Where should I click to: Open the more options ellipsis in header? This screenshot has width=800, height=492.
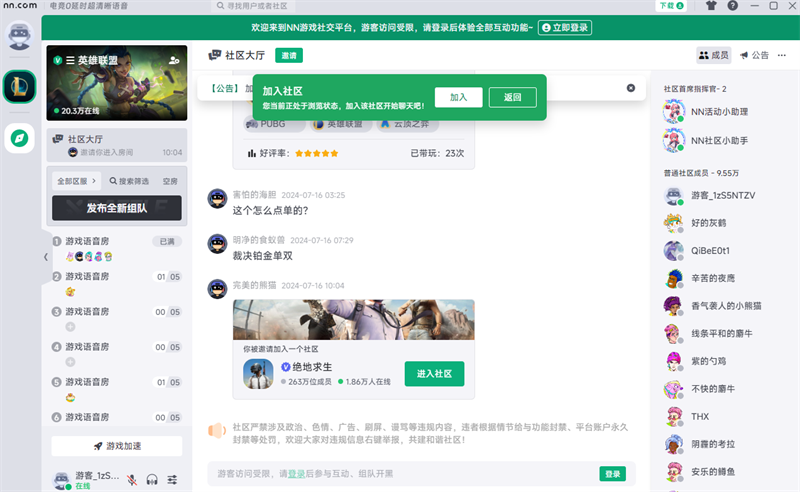pos(782,55)
